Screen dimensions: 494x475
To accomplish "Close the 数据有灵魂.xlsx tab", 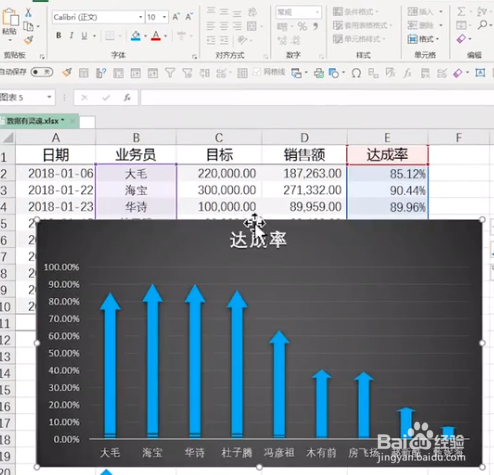I will (72, 121).
